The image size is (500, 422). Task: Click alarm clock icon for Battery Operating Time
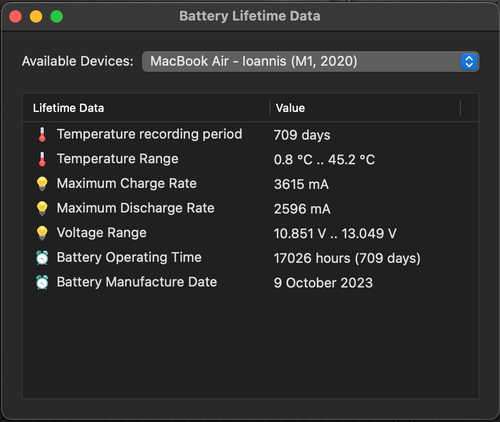tap(42, 258)
